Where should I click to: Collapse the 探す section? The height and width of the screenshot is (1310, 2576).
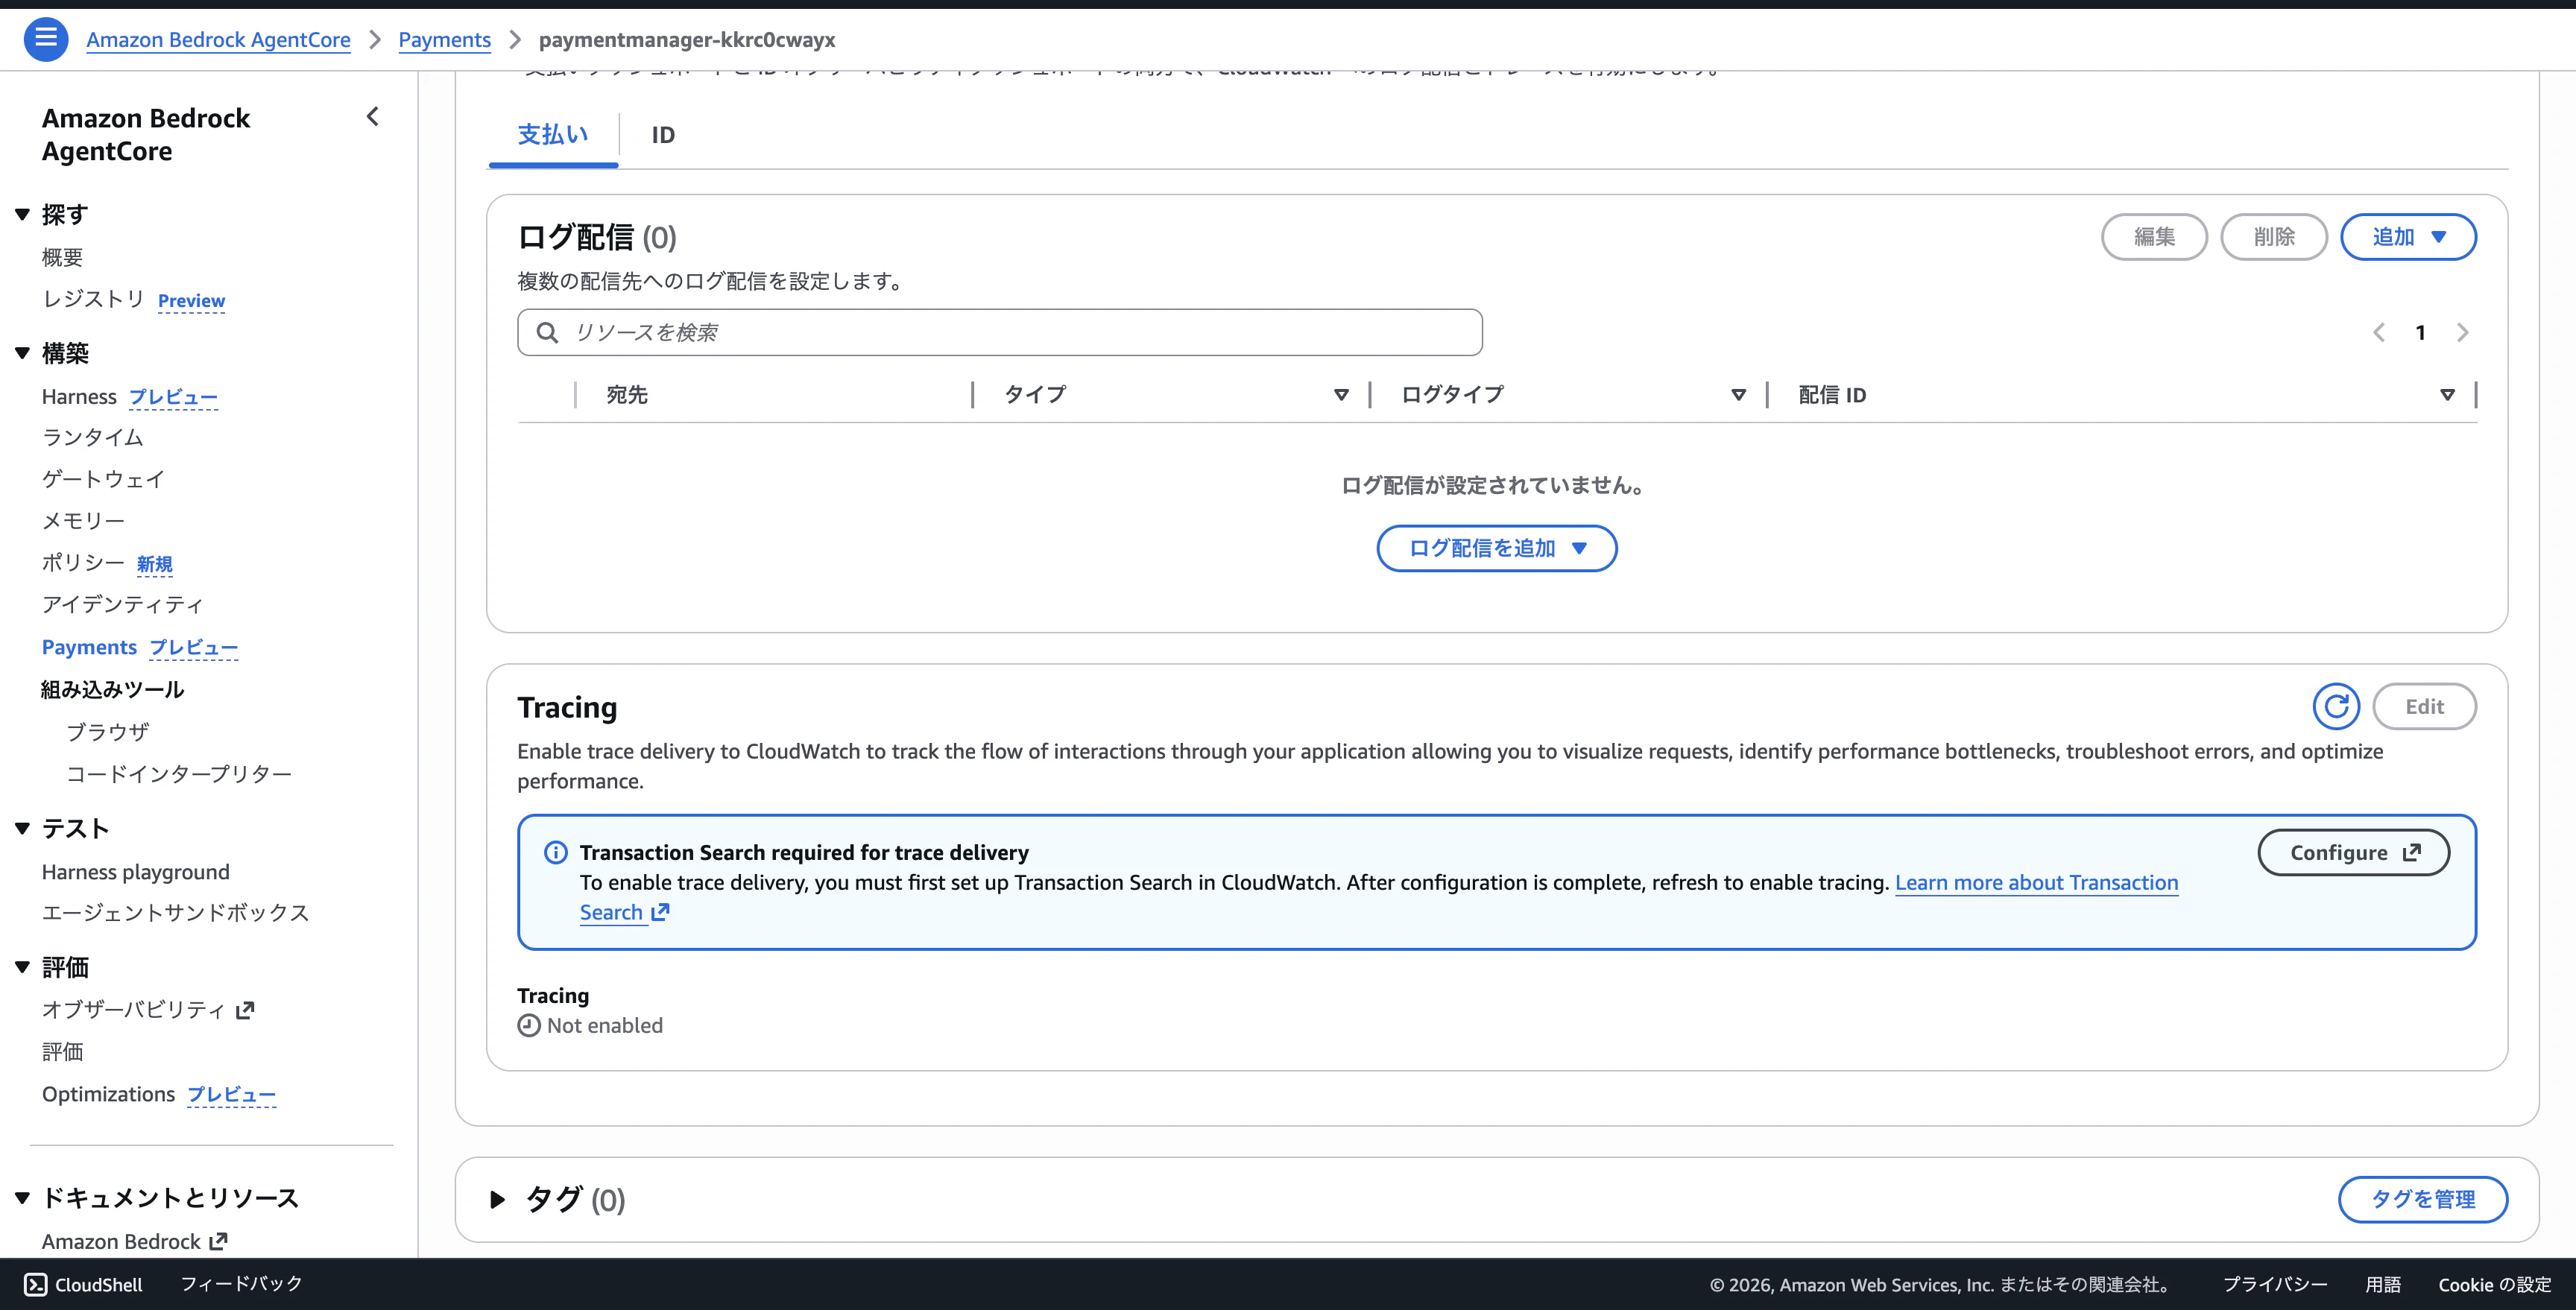[x=22, y=214]
